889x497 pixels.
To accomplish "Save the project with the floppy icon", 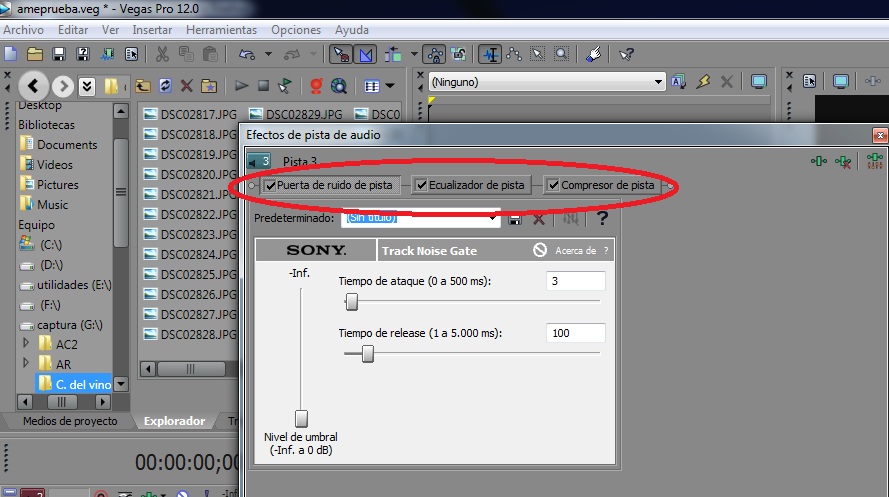I will [x=59, y=54].
